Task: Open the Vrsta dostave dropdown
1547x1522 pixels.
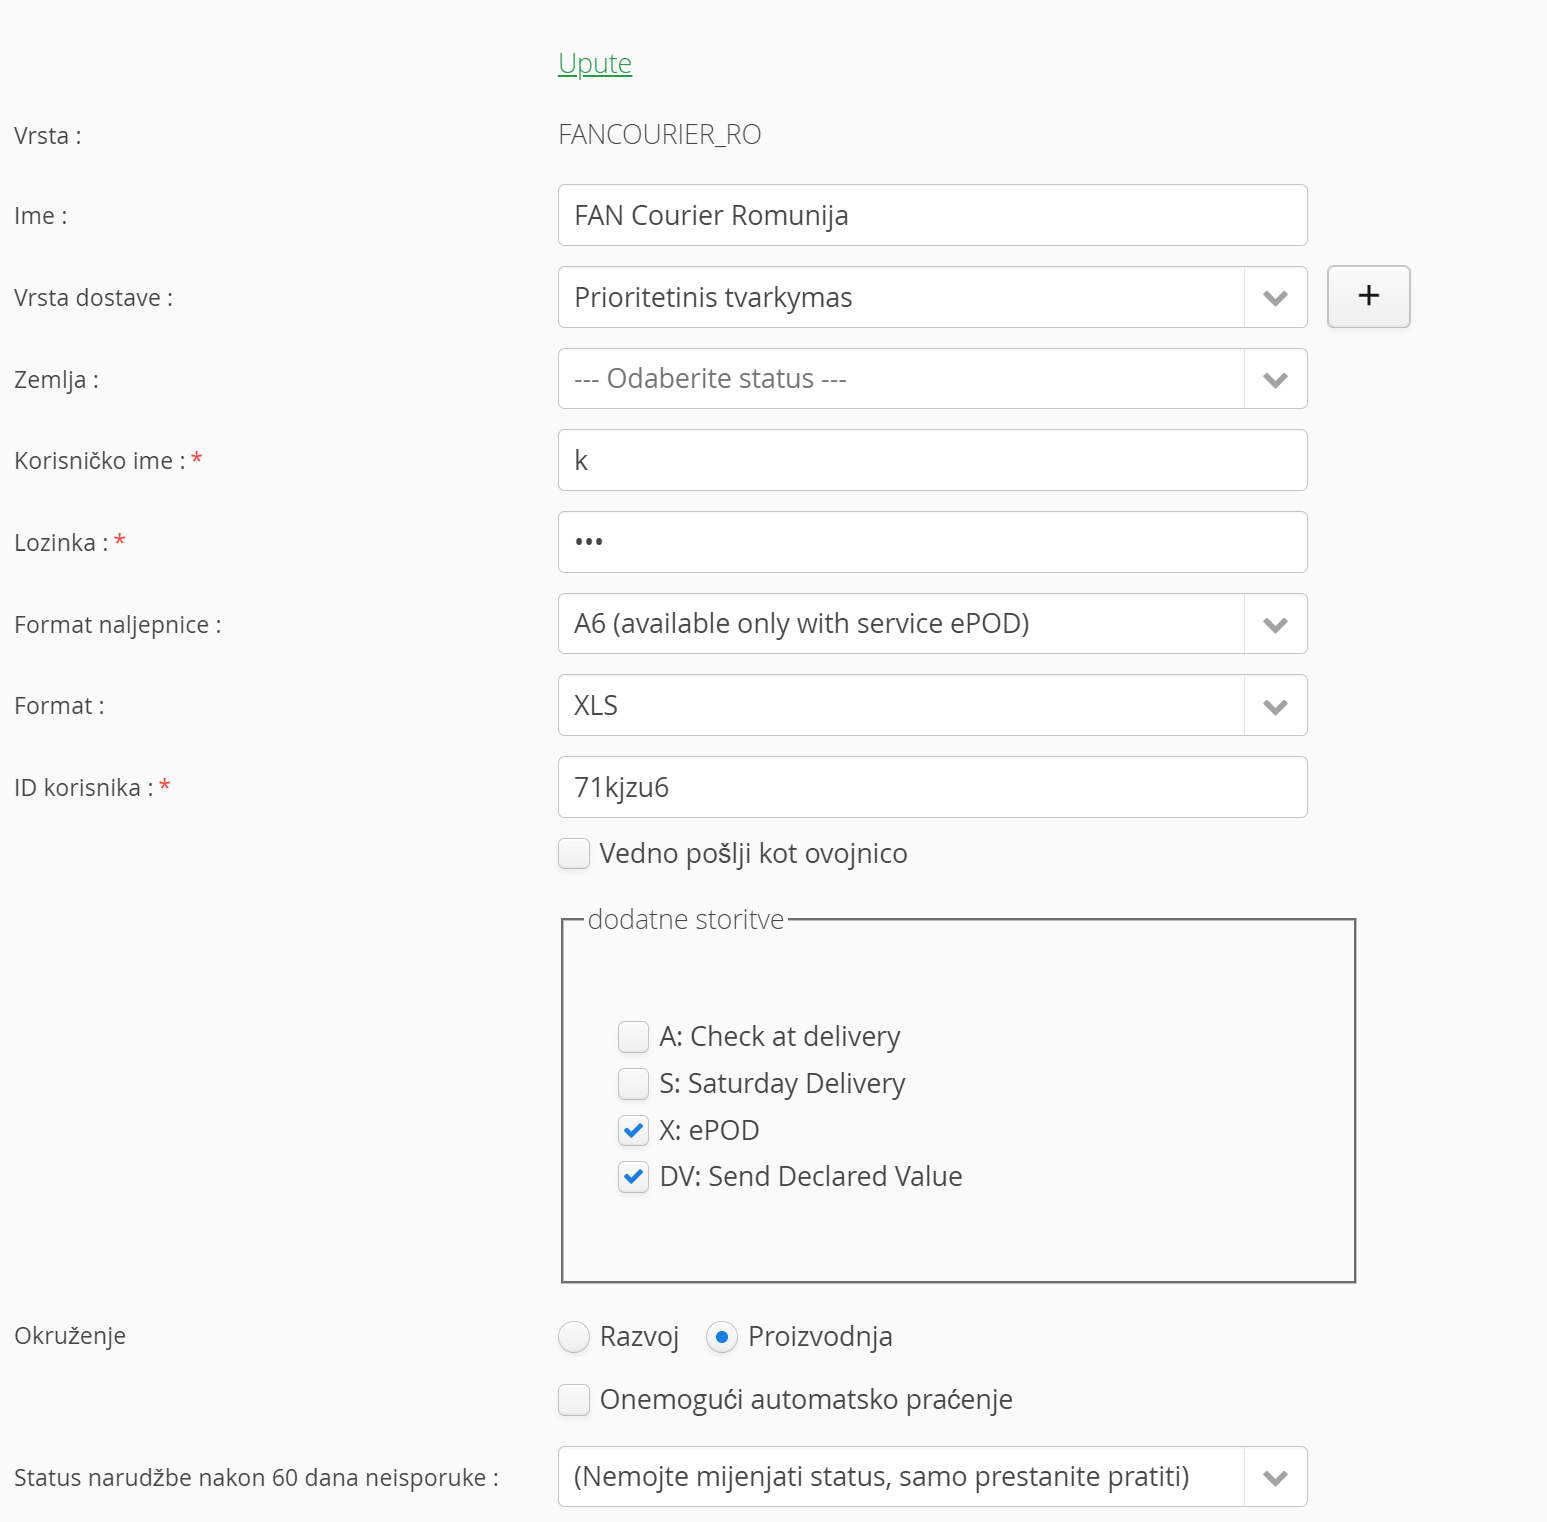Action: click(x=932, y=297)
